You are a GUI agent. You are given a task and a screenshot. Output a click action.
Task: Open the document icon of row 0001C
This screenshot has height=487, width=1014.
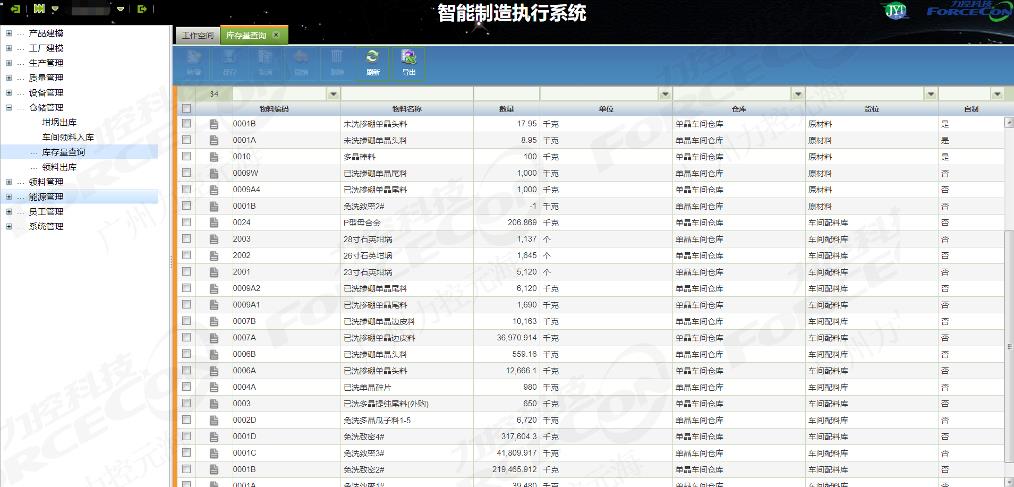214,453
